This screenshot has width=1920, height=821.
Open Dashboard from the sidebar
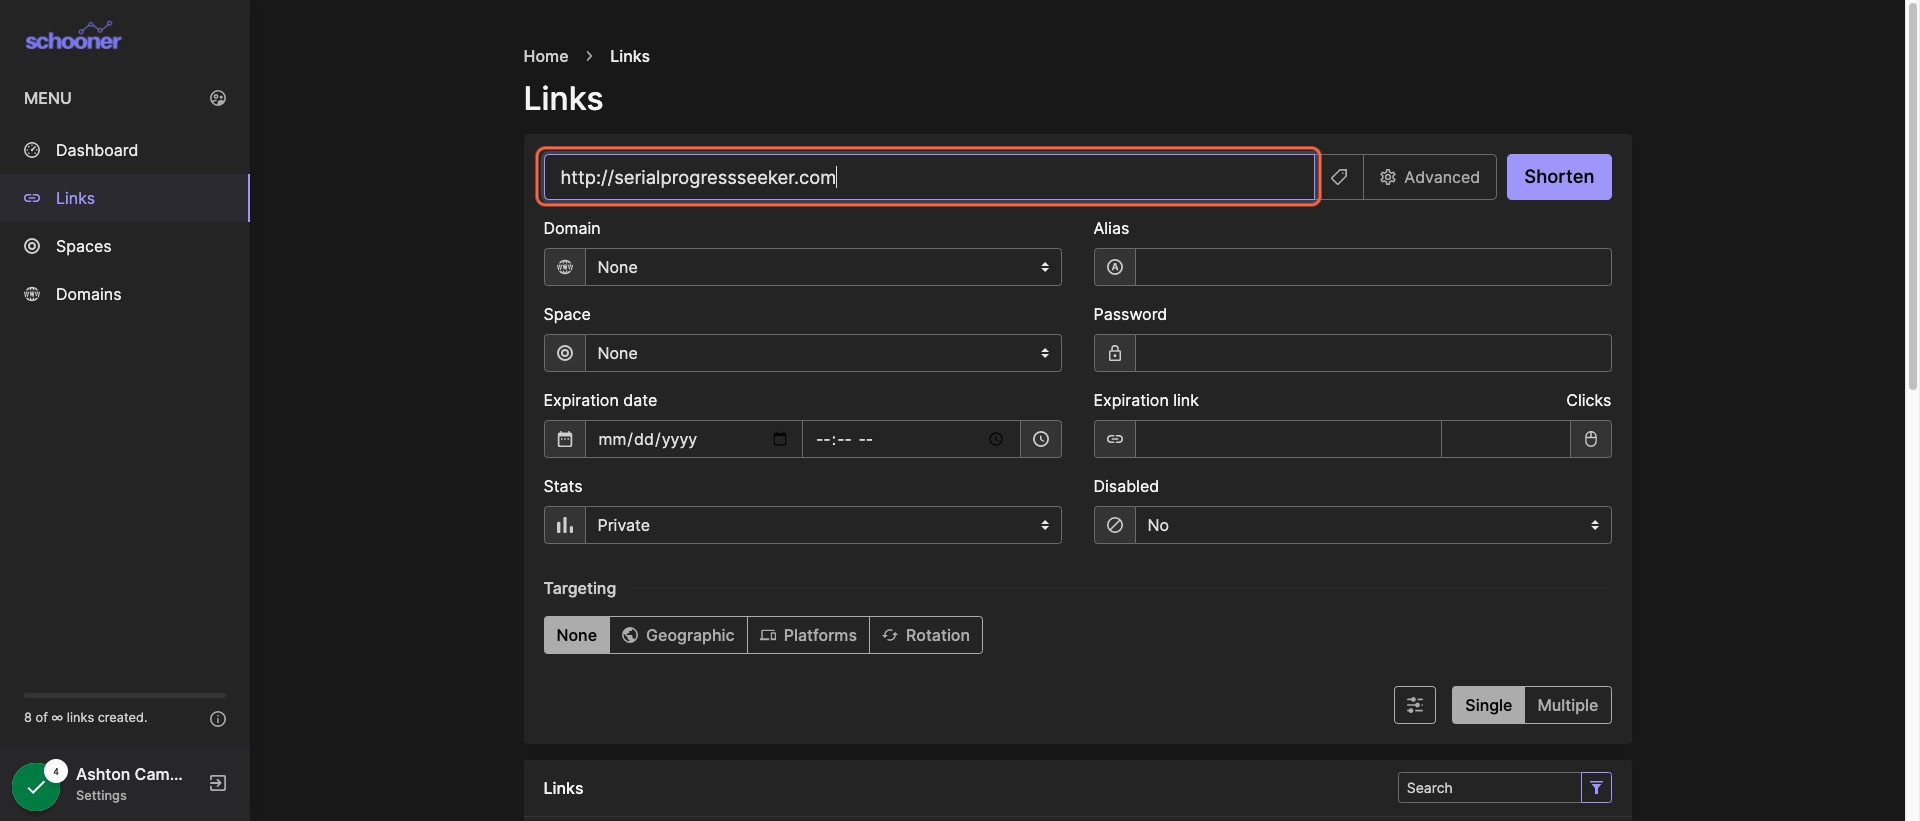tap(124, 150)
